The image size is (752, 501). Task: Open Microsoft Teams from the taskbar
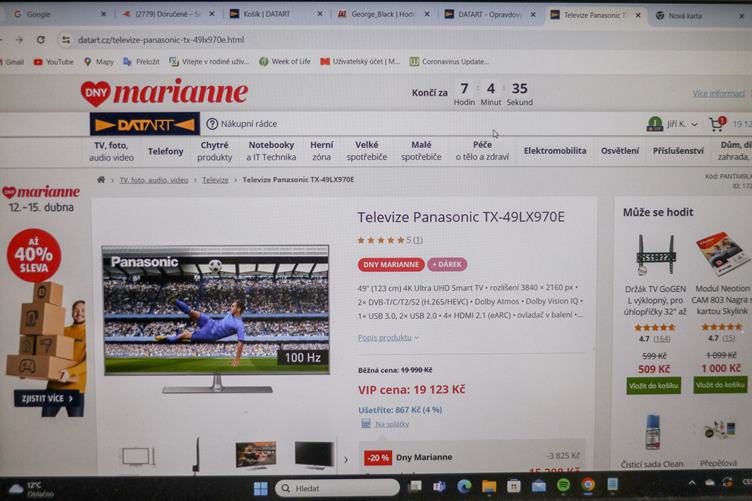coord(439,487)
